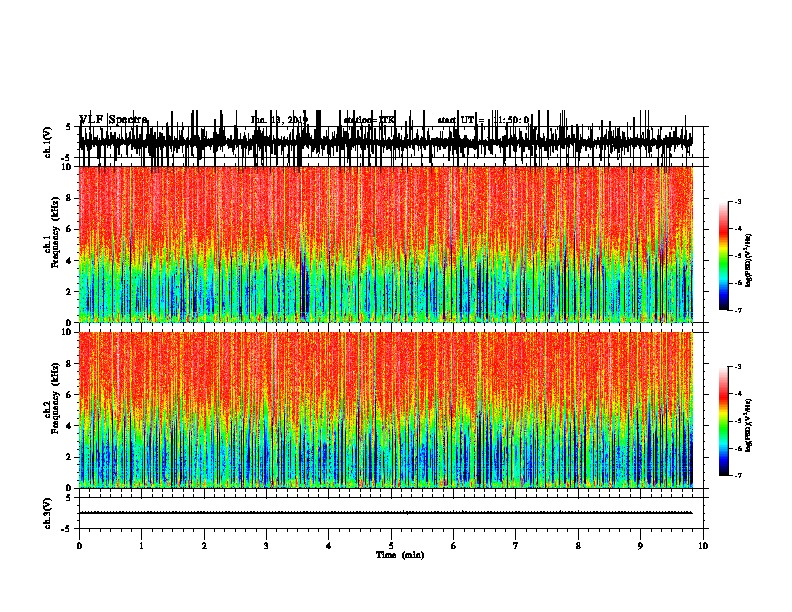The height and width of the screenshot is (612, 792).
Task: Click the 'Time (min)' x-axis label
Action: coord(400,555)
